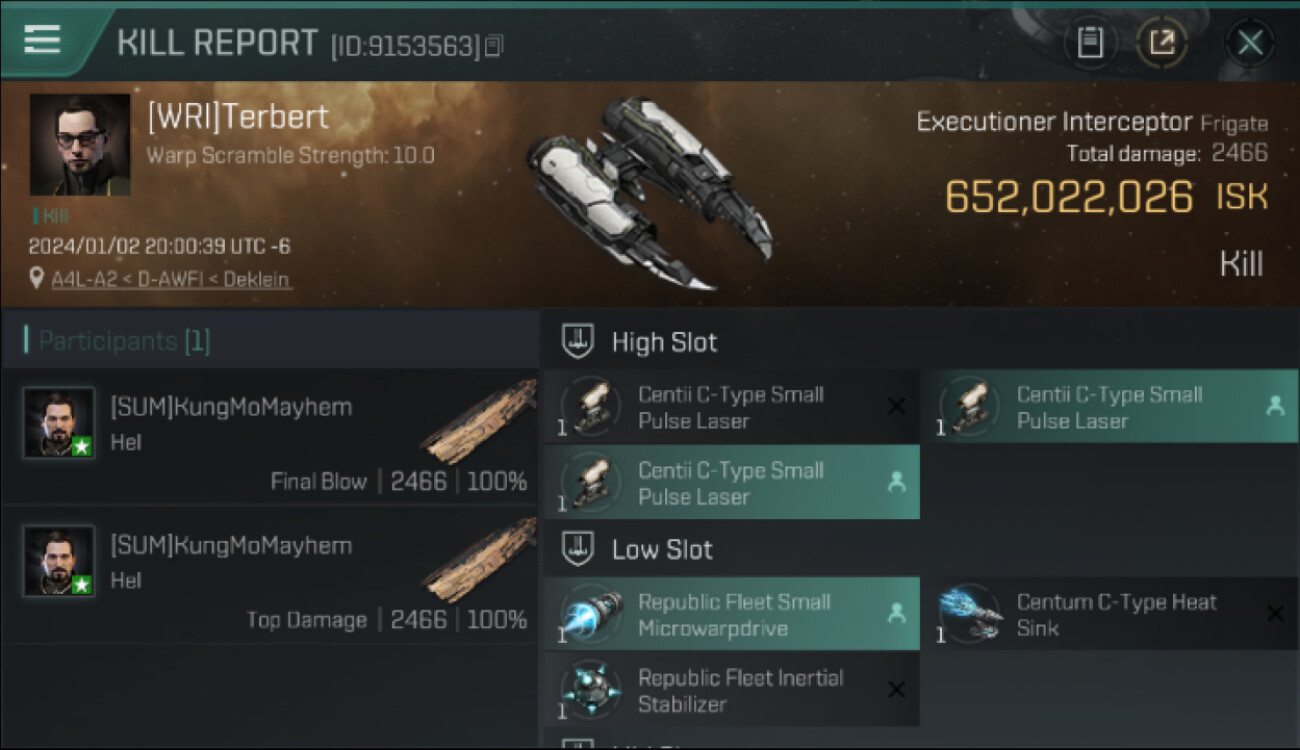Click the Republic Fleet Small Microwarpdrive icon
The width and height of the screenshot is (1300, 750).
591,614
